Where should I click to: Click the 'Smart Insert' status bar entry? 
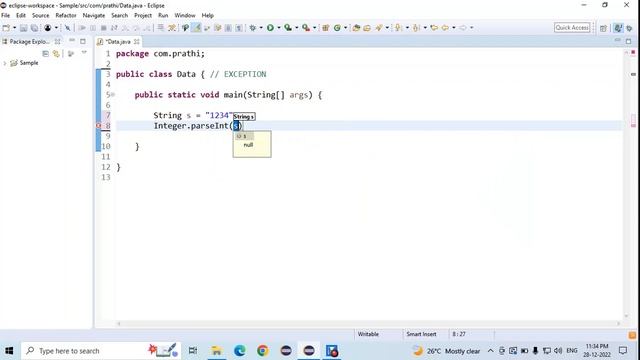point(421,334)
